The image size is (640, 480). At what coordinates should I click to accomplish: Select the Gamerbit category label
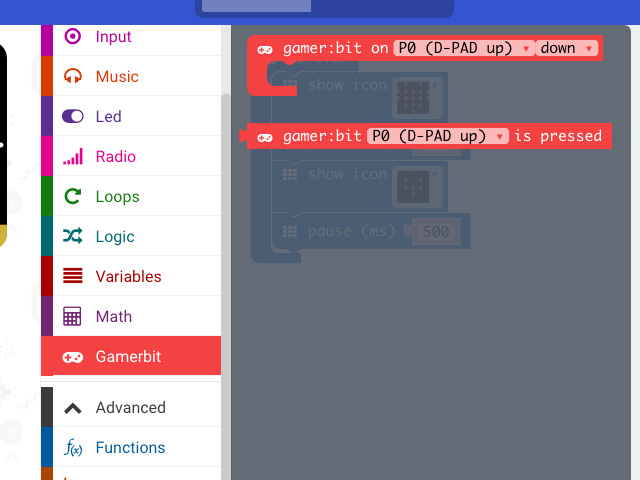(128, 357)
